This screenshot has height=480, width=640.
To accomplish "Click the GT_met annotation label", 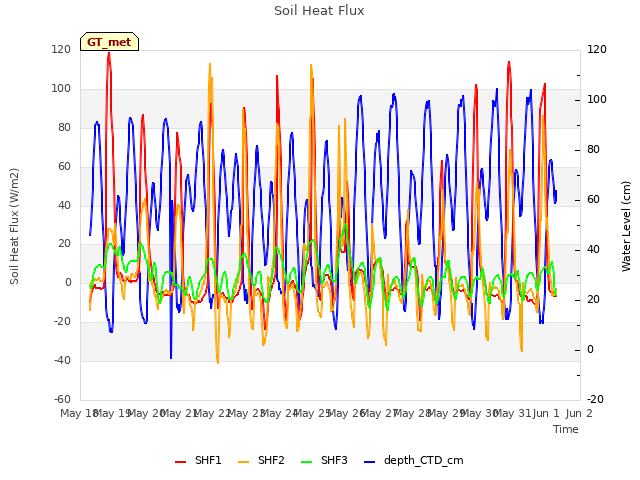I will coord(109,42).
